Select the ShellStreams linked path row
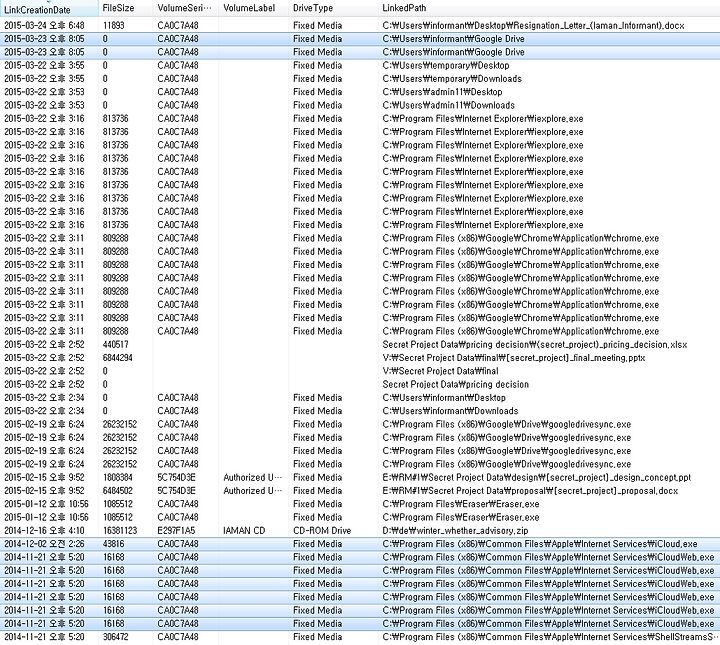The width and height of the screenshot is (720, 645). pyautogui.click(x=550, y=637)
